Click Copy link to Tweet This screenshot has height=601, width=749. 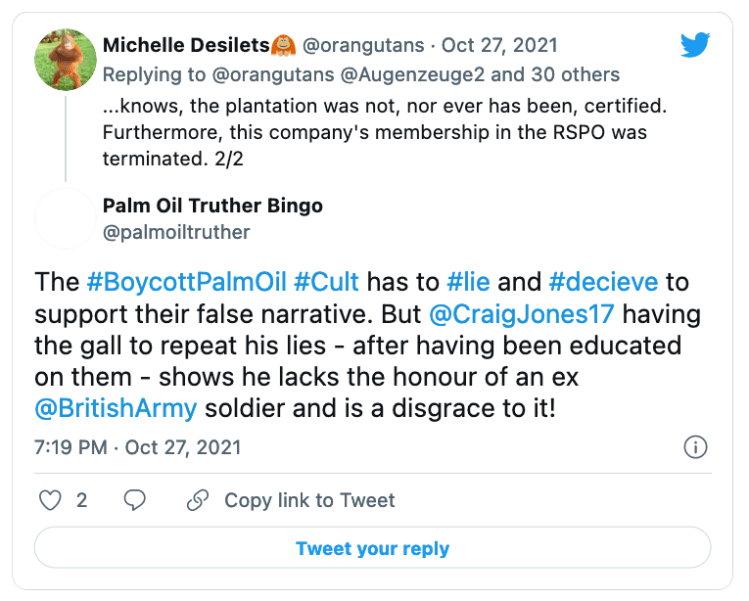[309, 500]
